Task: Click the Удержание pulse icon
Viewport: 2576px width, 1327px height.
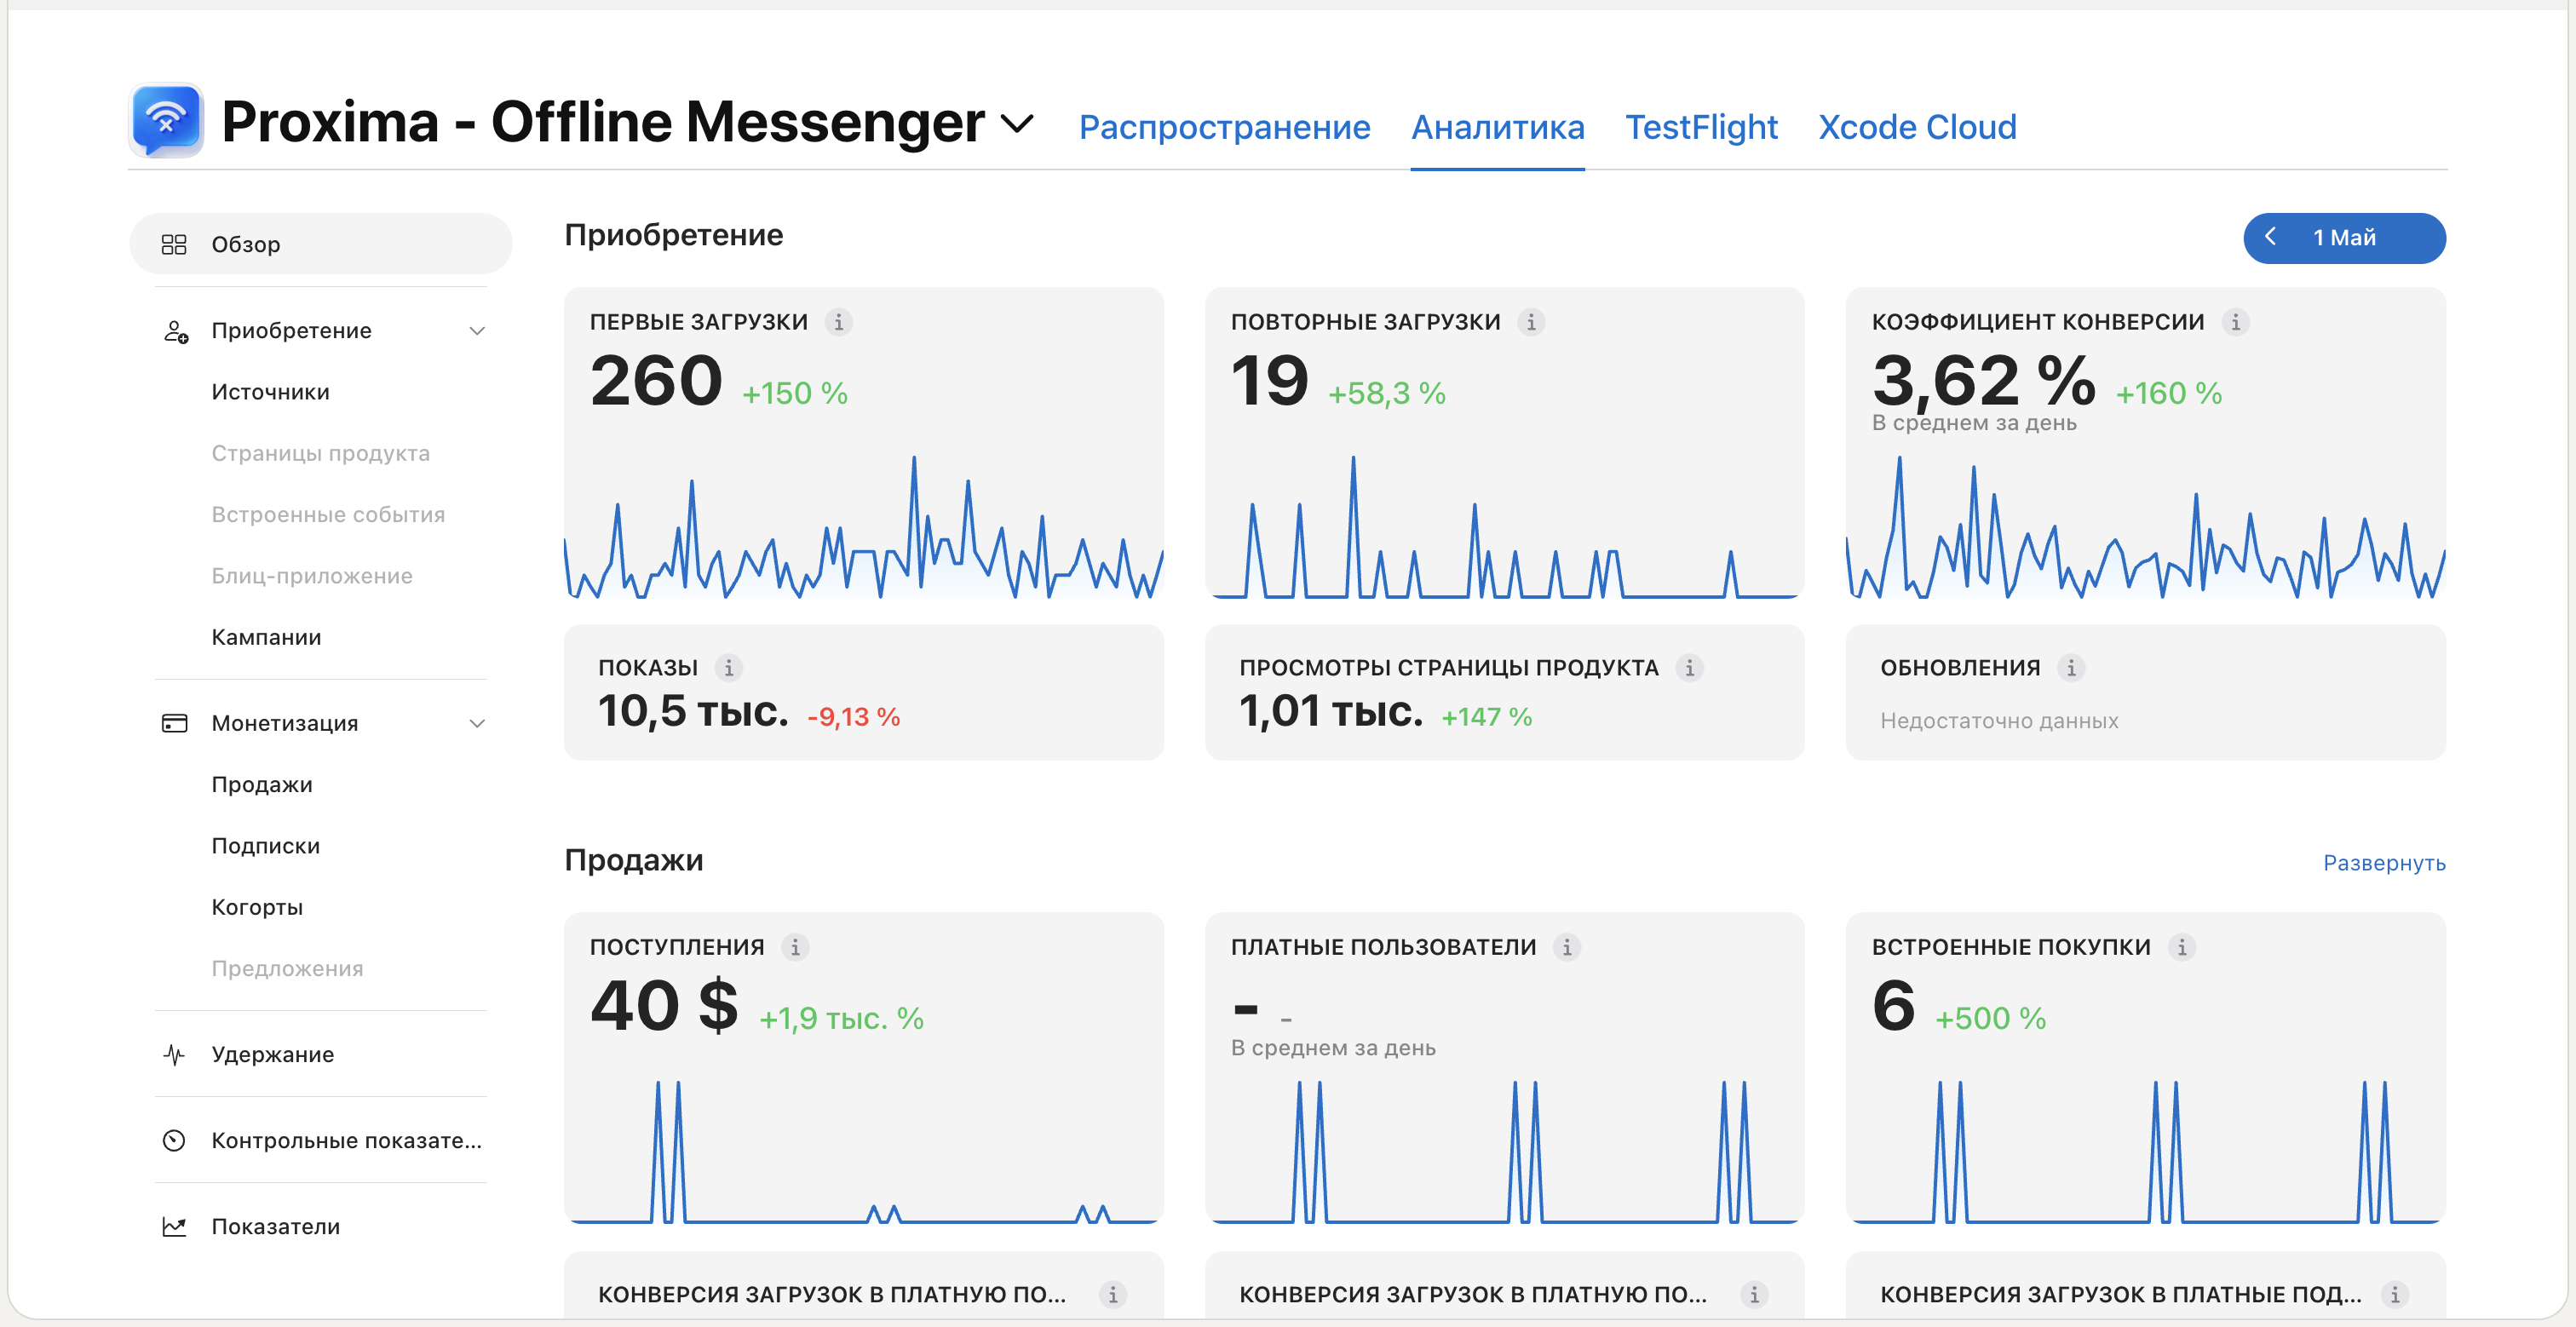Action: point(174,1054)
